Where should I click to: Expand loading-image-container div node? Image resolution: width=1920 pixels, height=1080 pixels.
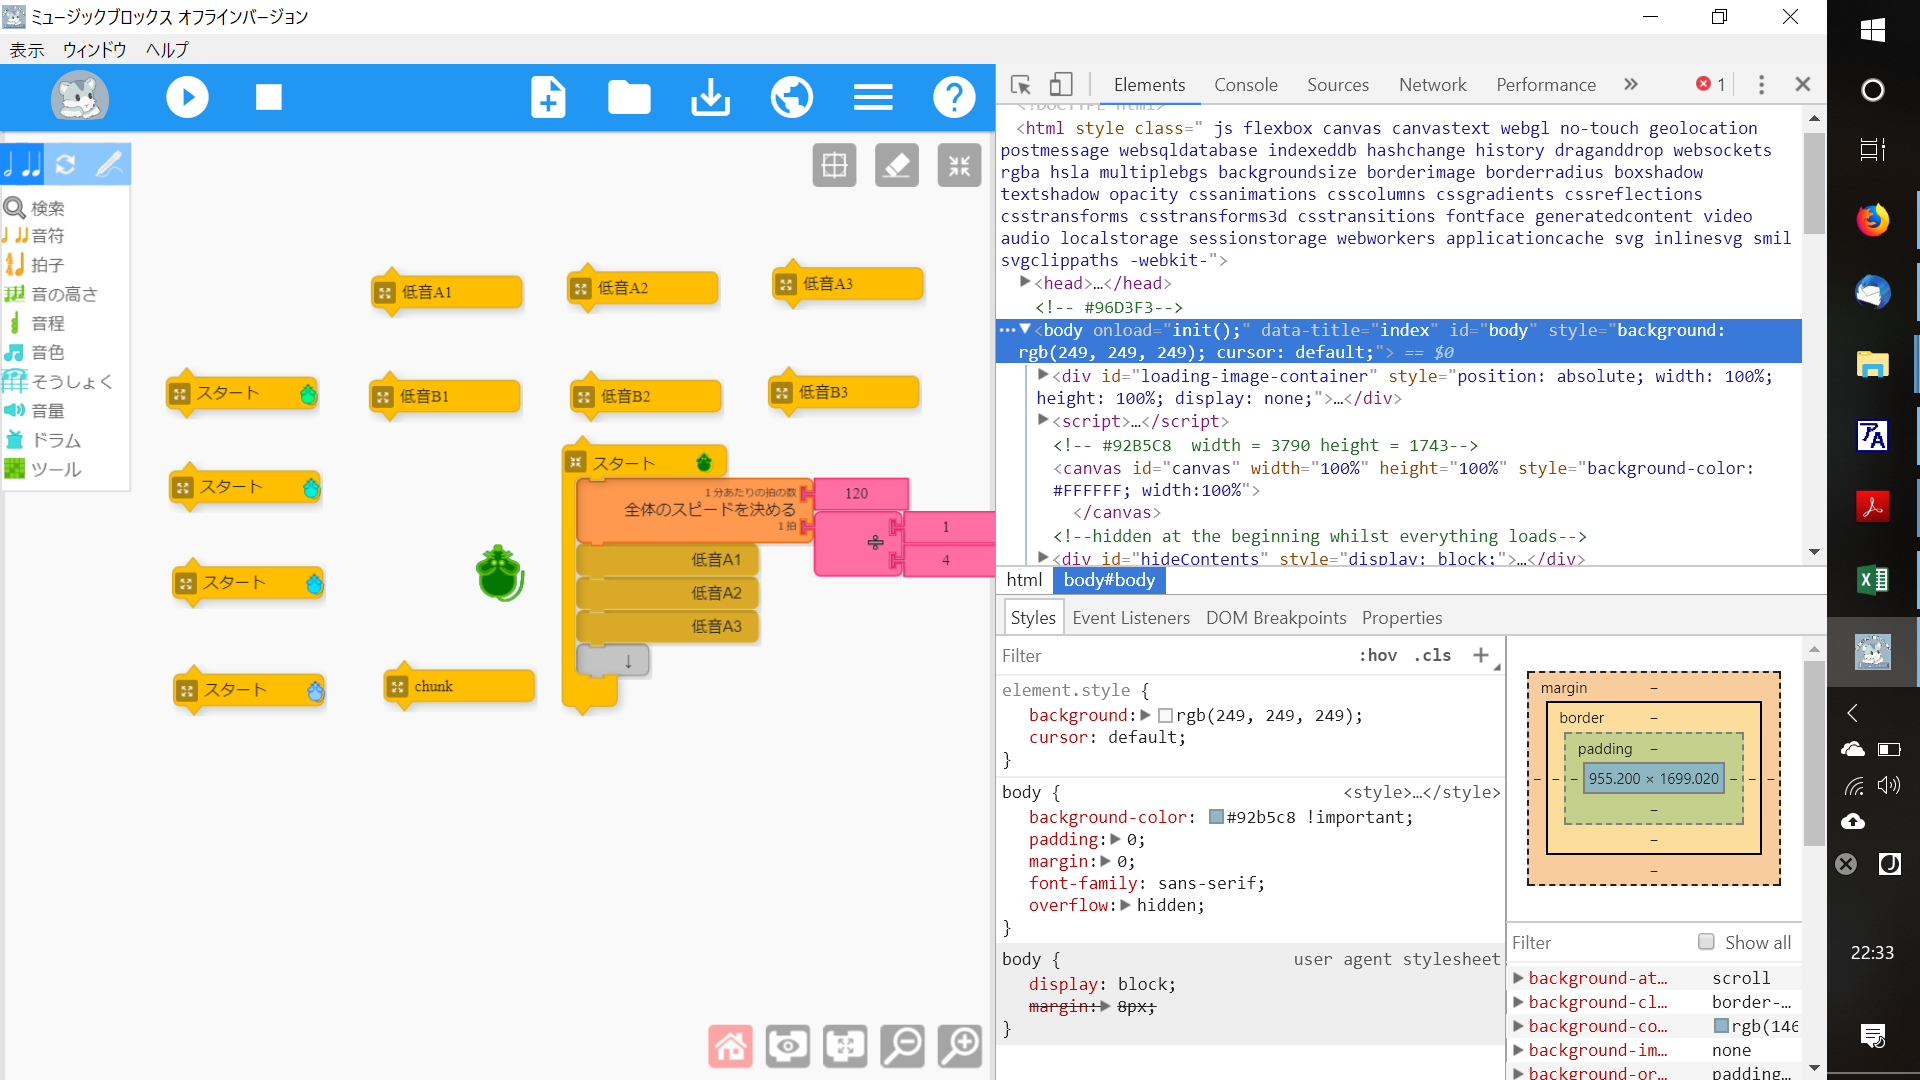pos(1043,375)
